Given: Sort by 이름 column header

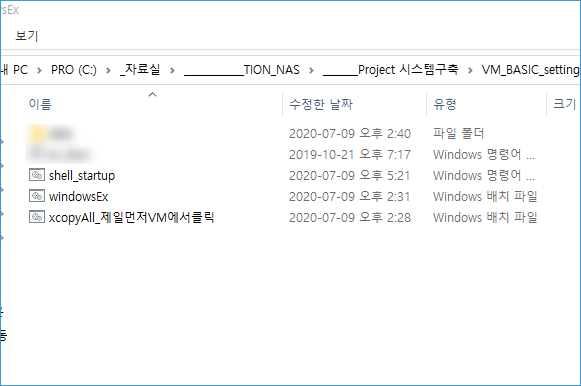Looking at the screenshot, I should pyautogui.click(x=40, y=104).
